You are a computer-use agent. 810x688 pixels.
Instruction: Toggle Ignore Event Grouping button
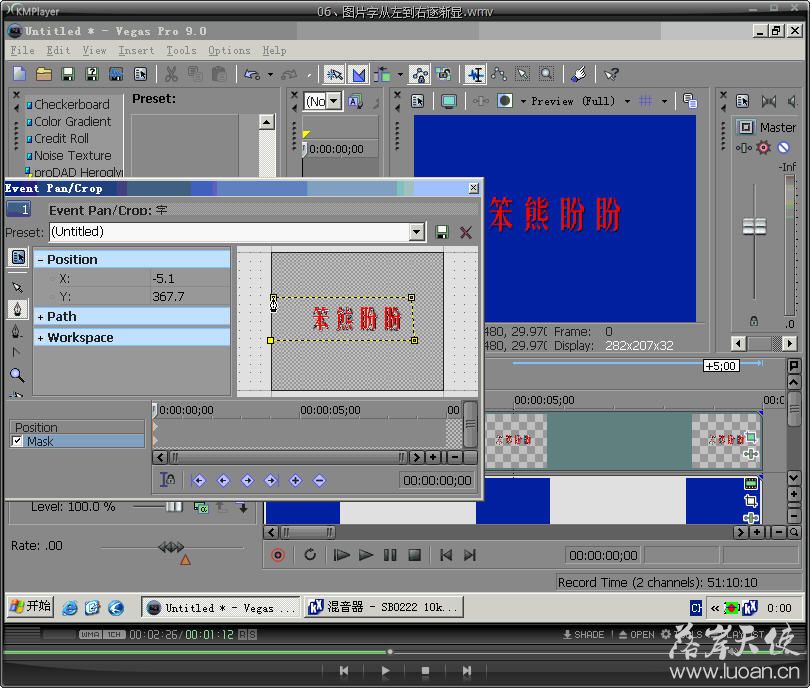444,74
